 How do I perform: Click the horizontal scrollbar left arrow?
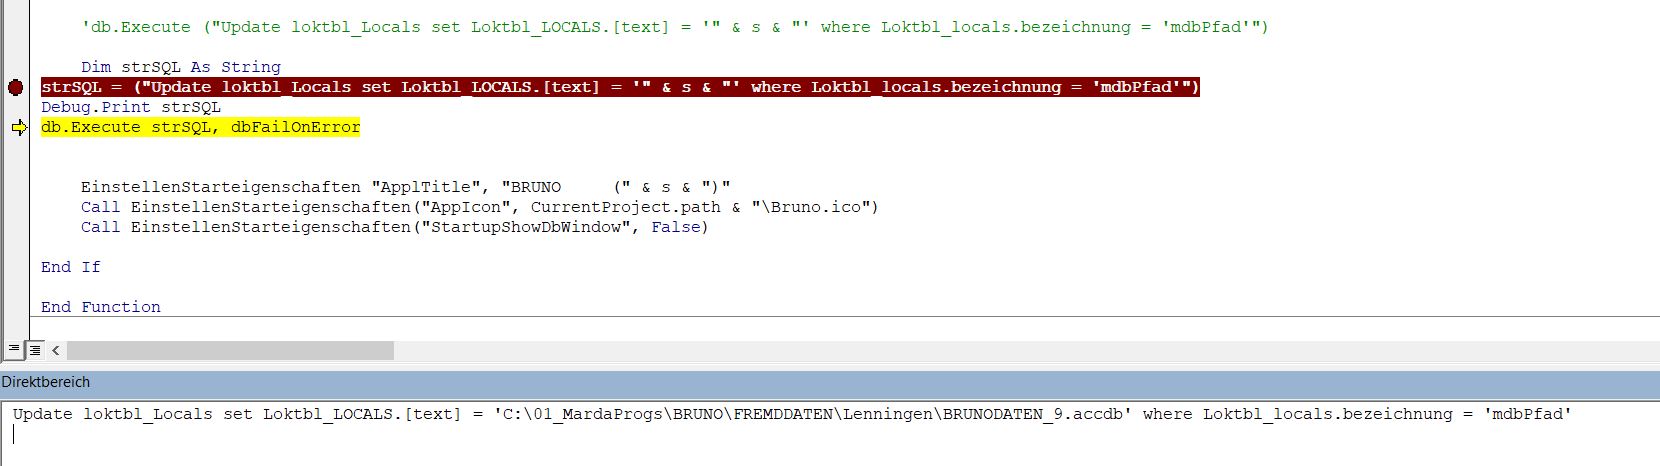tap(56, 350)
